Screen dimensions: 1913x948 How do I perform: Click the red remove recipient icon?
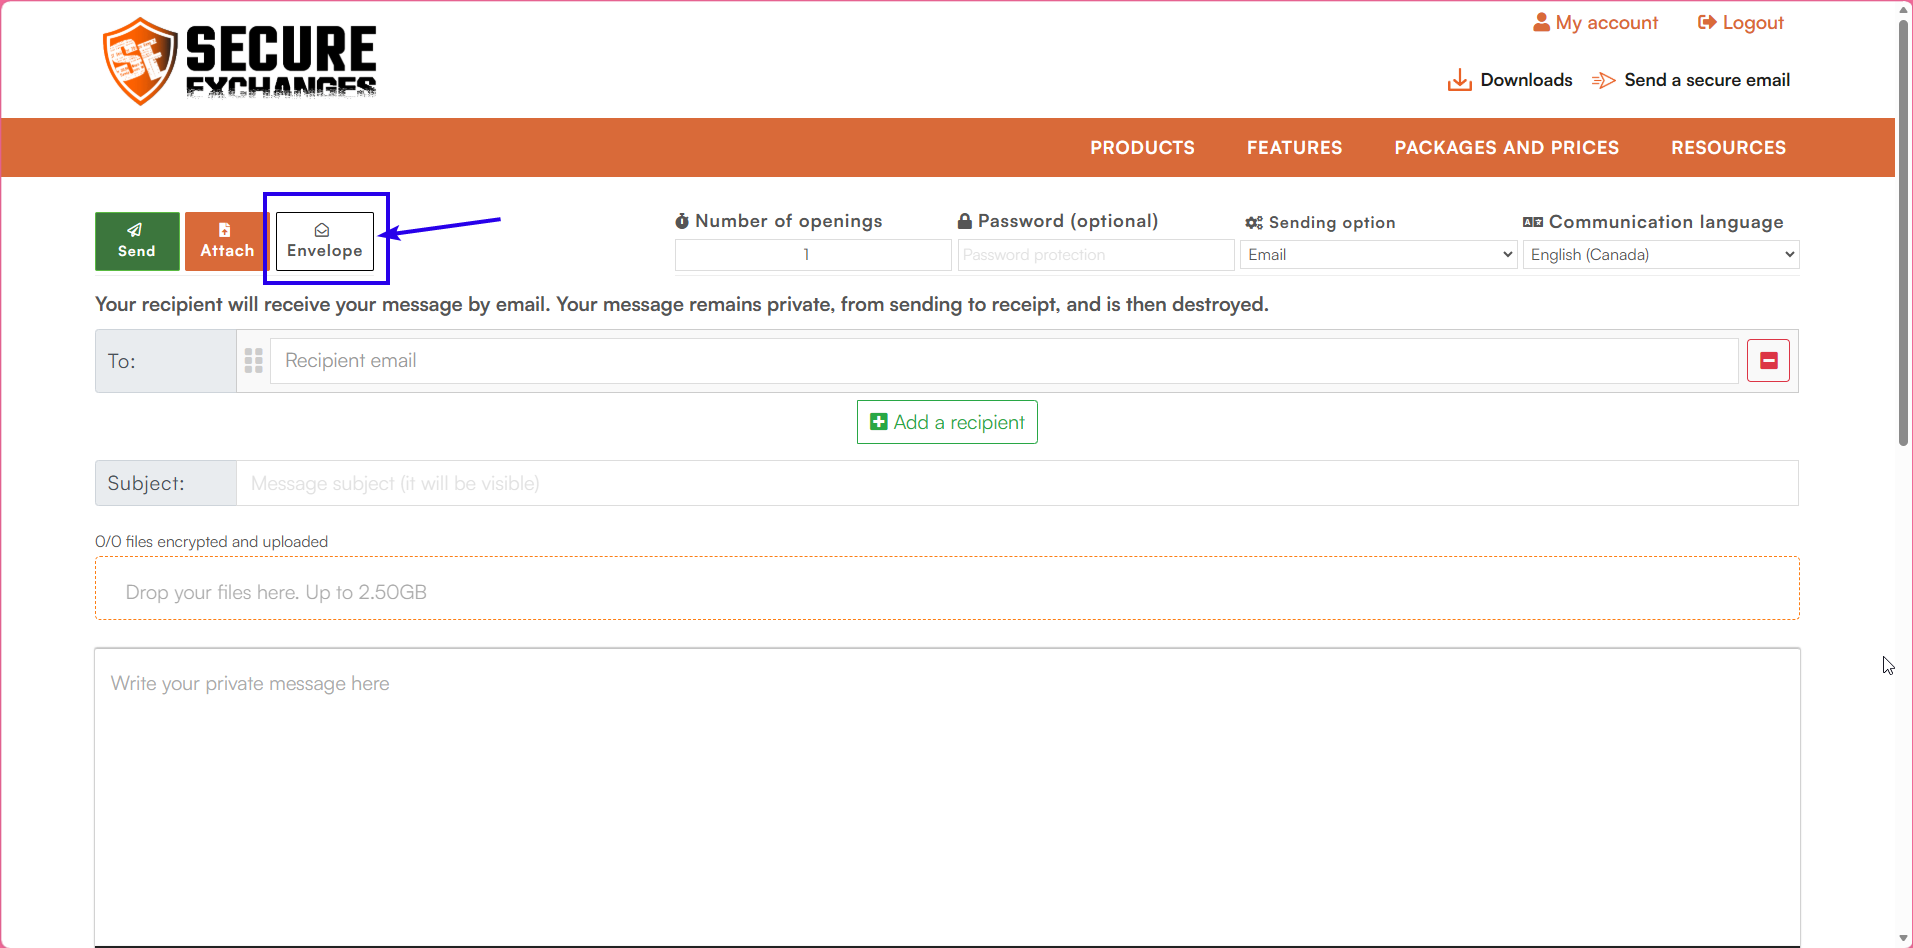1768,361
